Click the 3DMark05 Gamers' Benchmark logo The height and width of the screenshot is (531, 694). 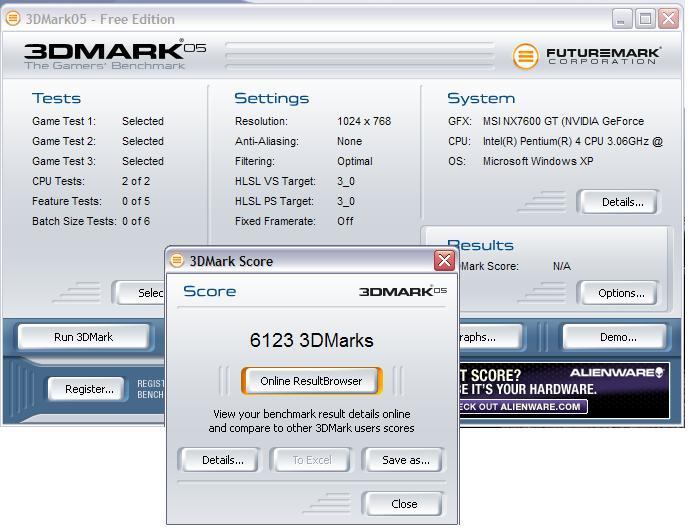[115, 54]
